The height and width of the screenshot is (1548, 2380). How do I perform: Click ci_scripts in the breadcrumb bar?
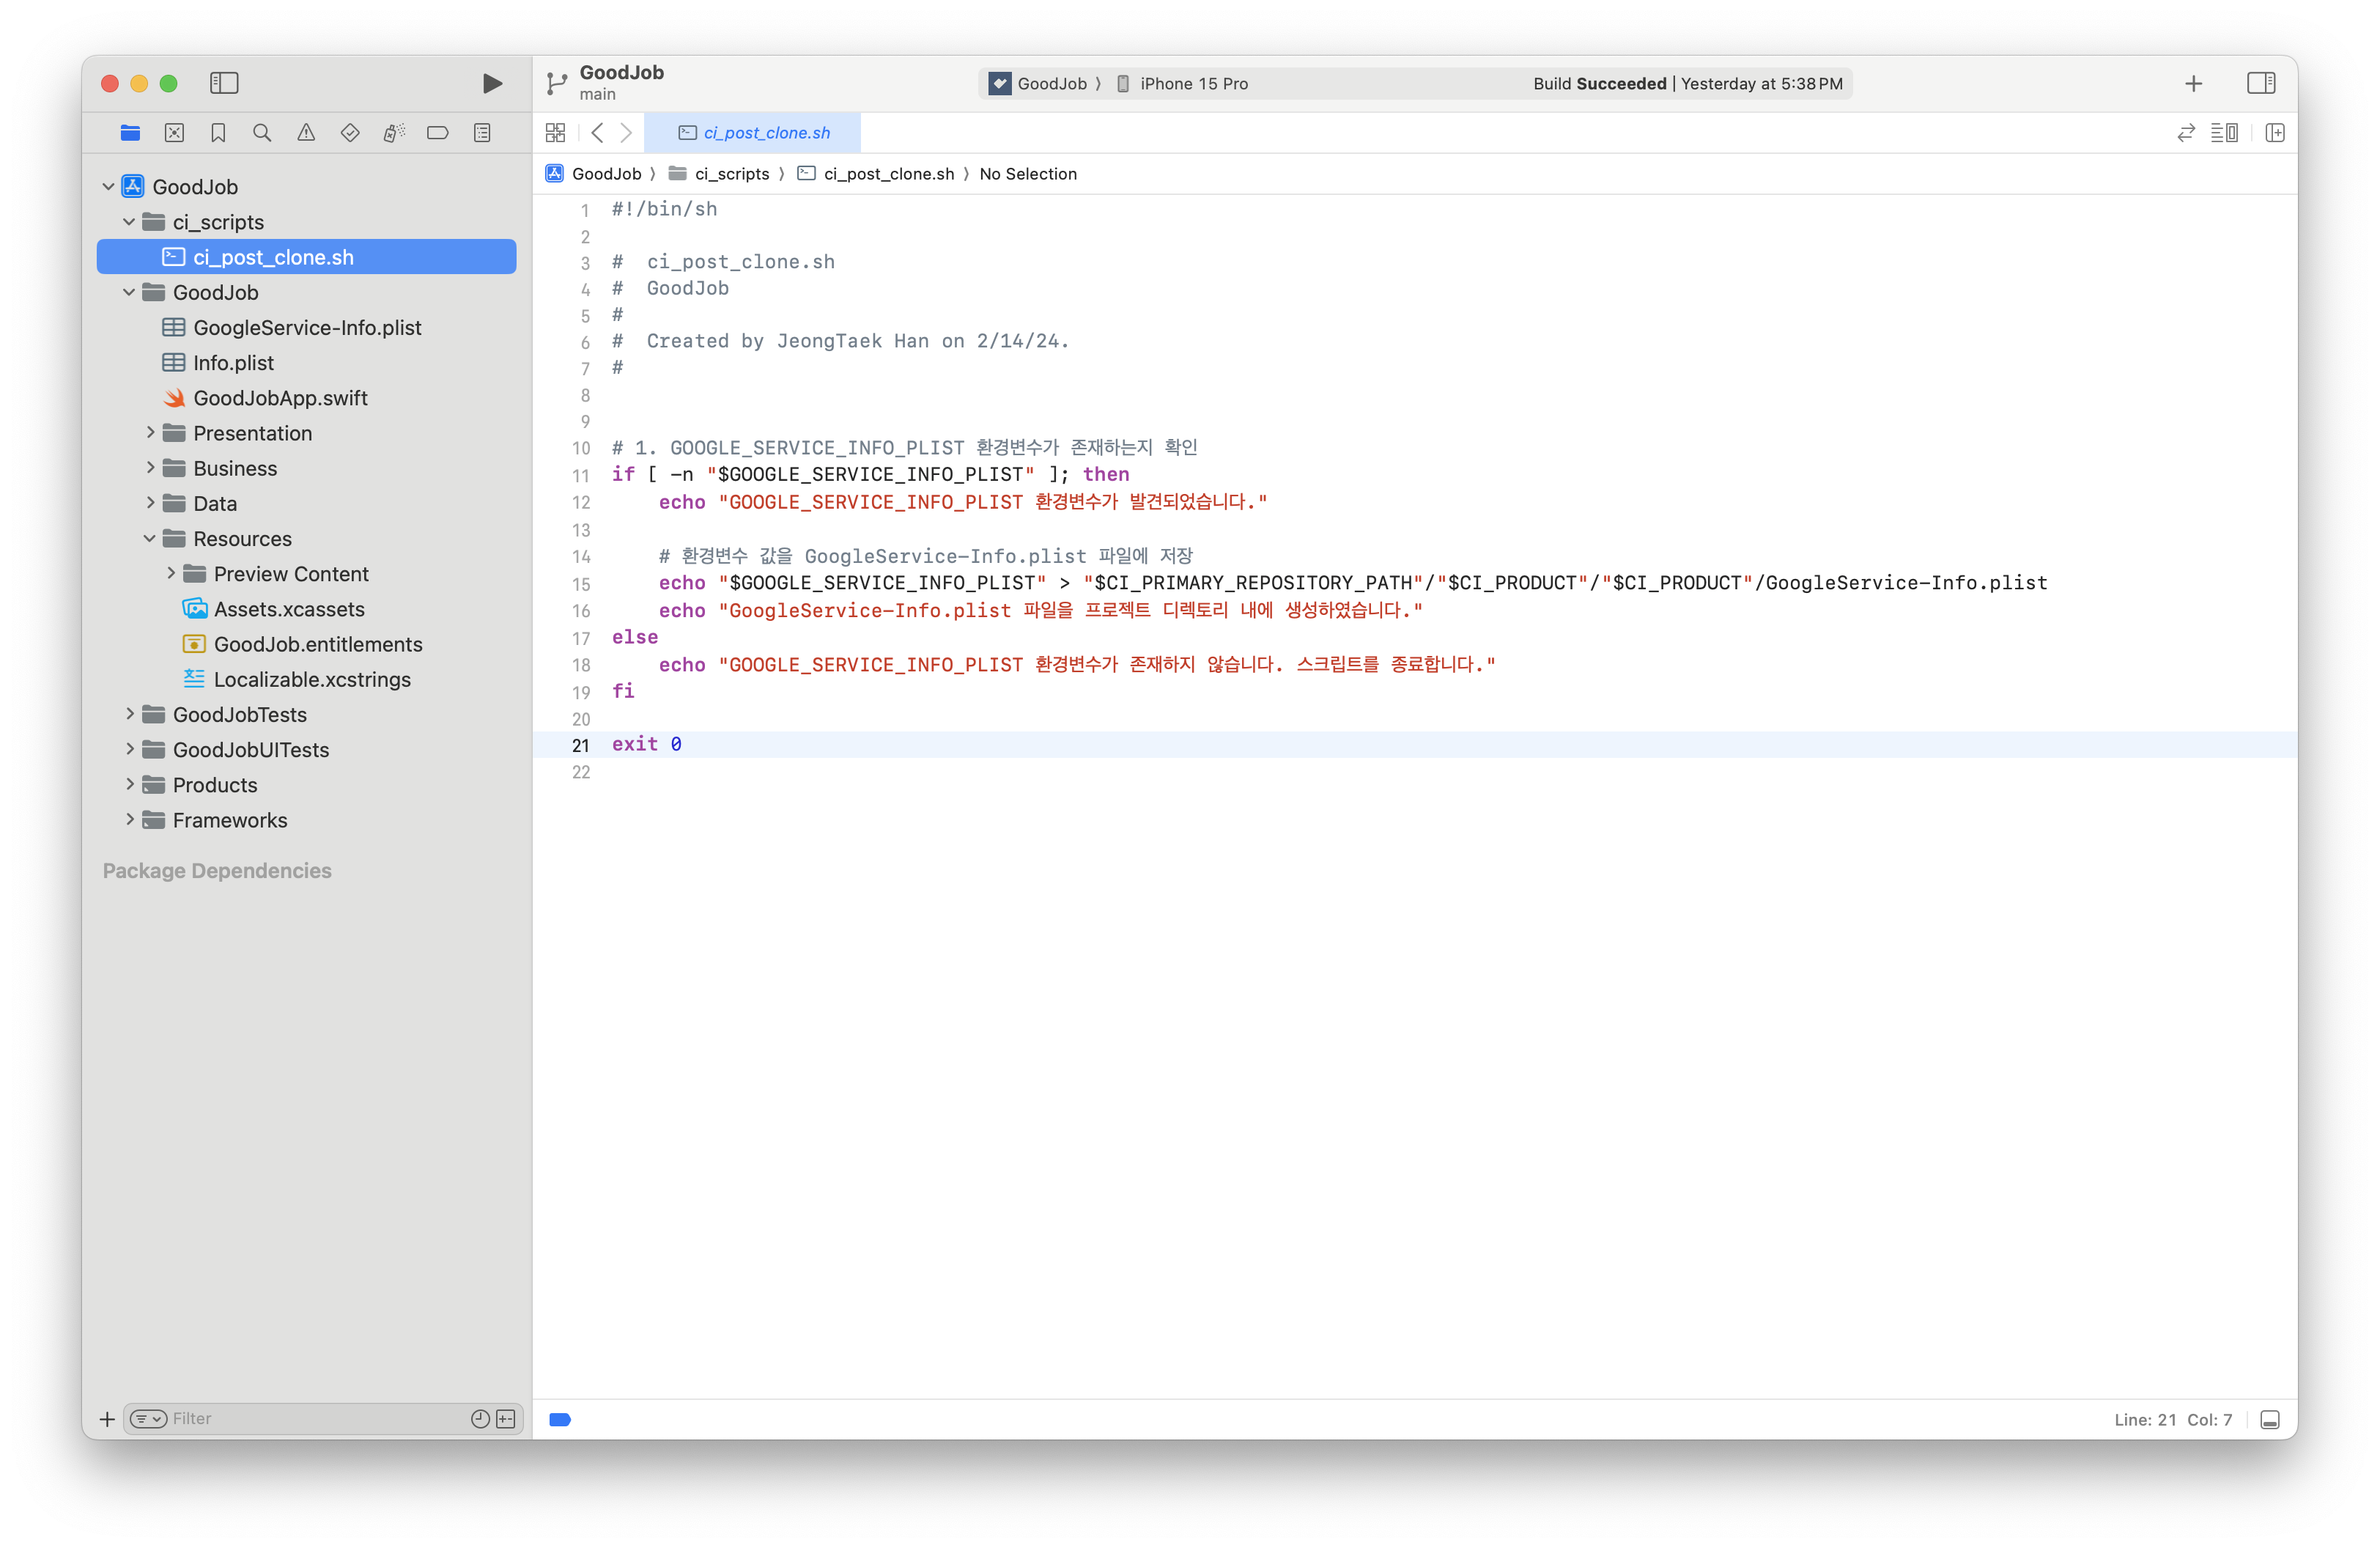(x=731, y=174)
